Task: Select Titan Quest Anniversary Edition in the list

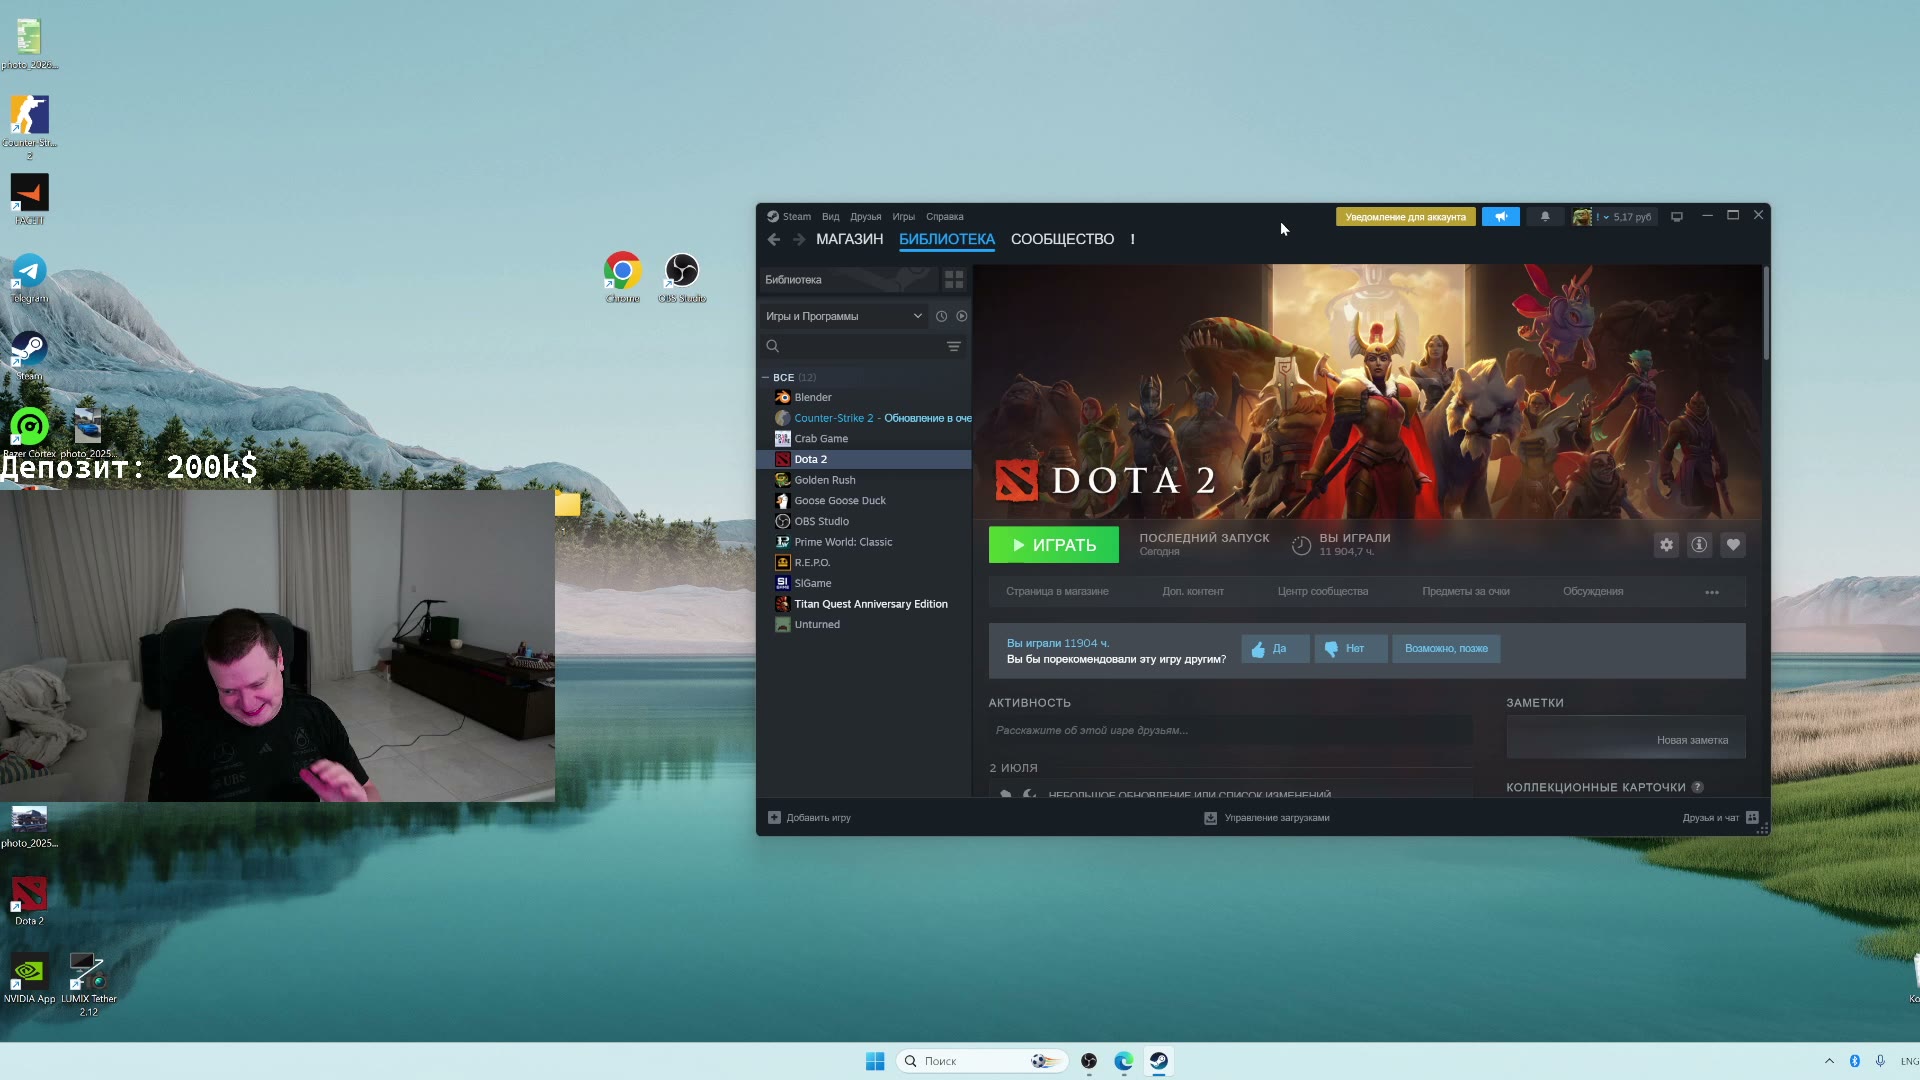Action: coord(864,604)
